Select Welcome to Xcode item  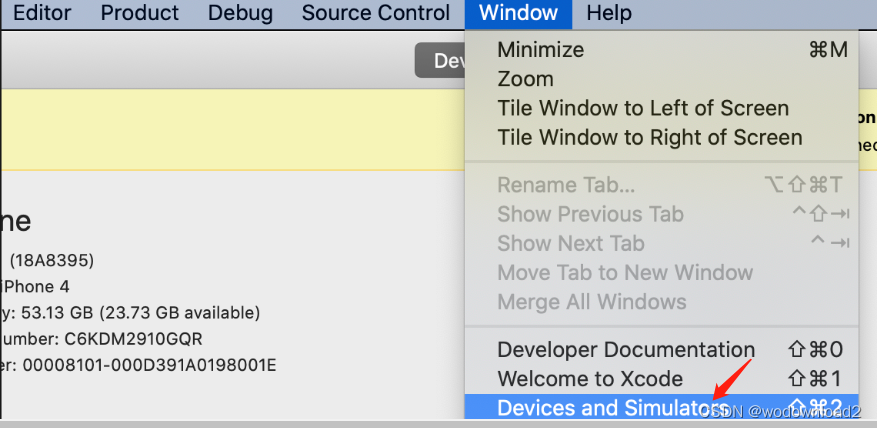coord(589,379)
